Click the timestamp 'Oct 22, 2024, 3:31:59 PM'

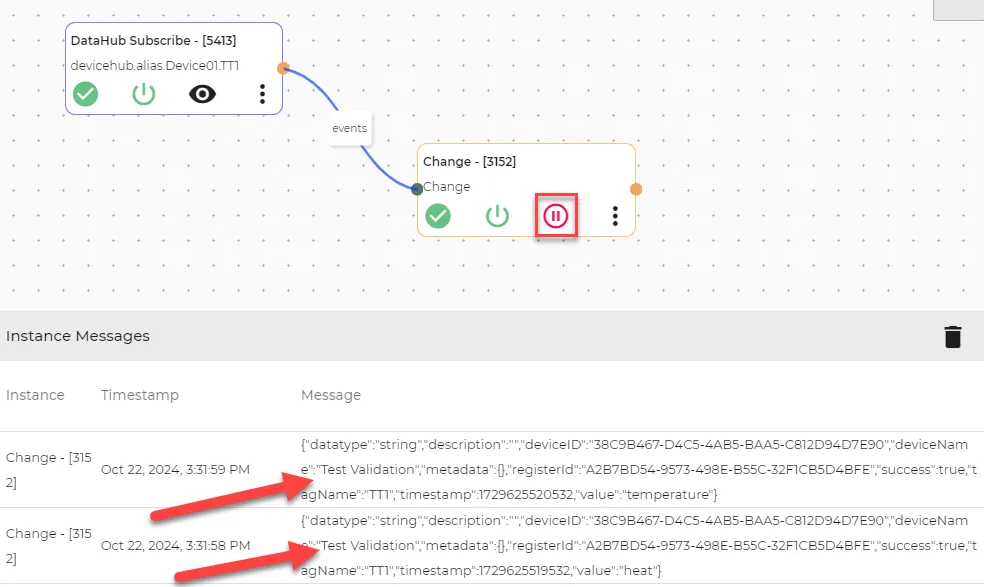[175, 470]
